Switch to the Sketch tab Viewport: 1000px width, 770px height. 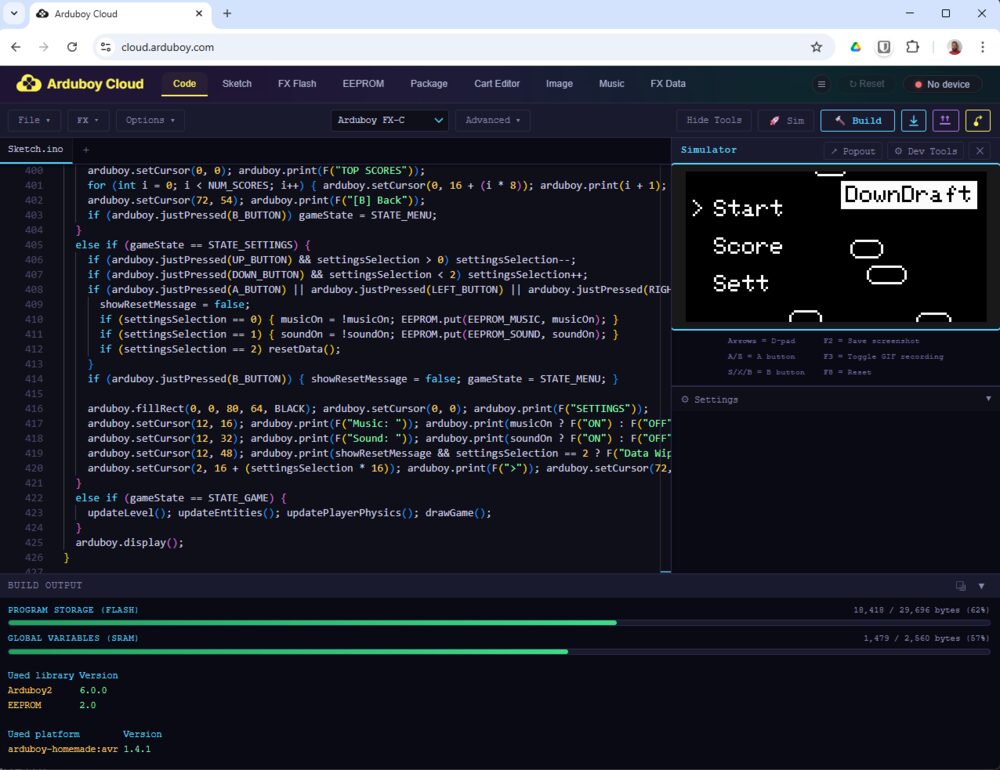click(237, 84)
